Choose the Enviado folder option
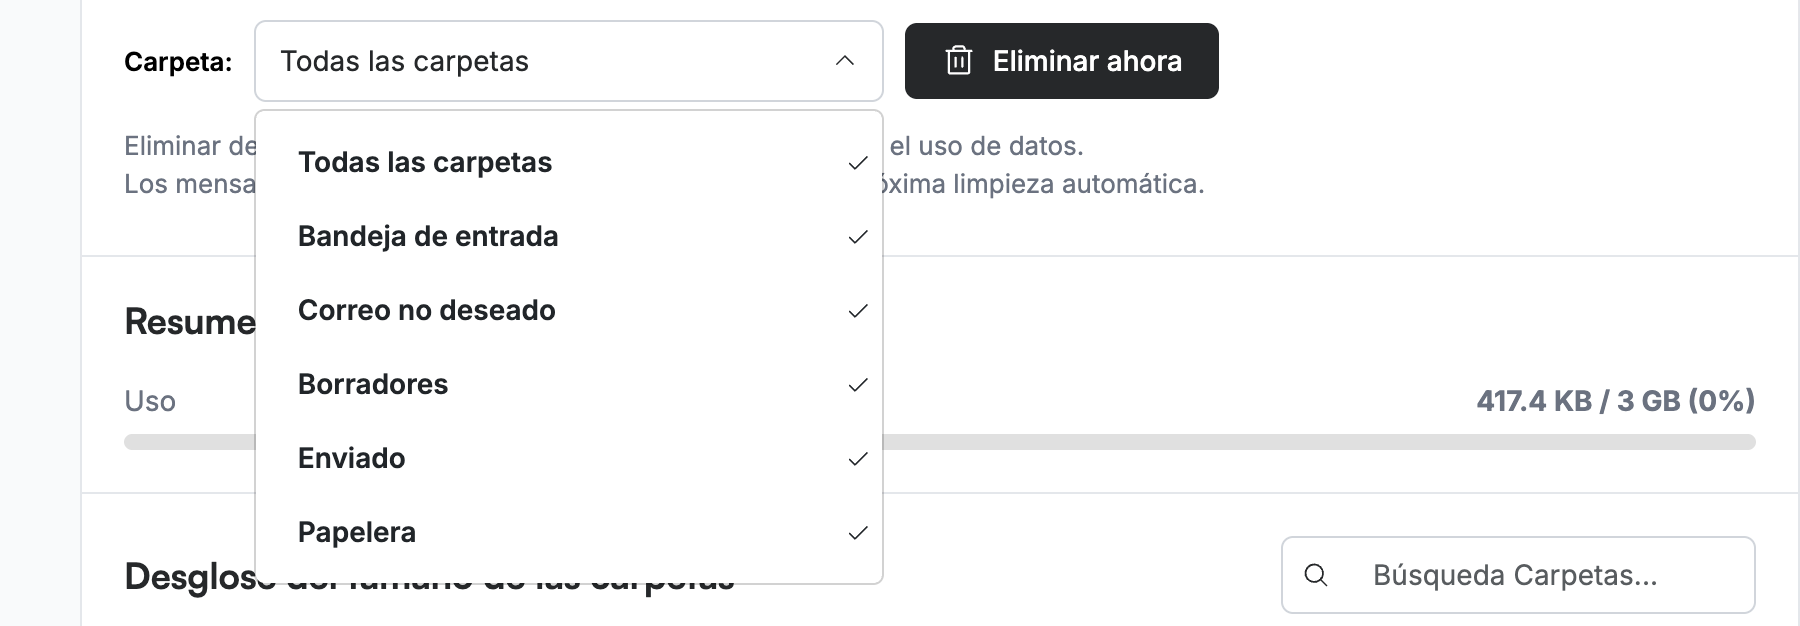Image resolution: width=1800 pixels, height=626 pixels. (569, 458)
